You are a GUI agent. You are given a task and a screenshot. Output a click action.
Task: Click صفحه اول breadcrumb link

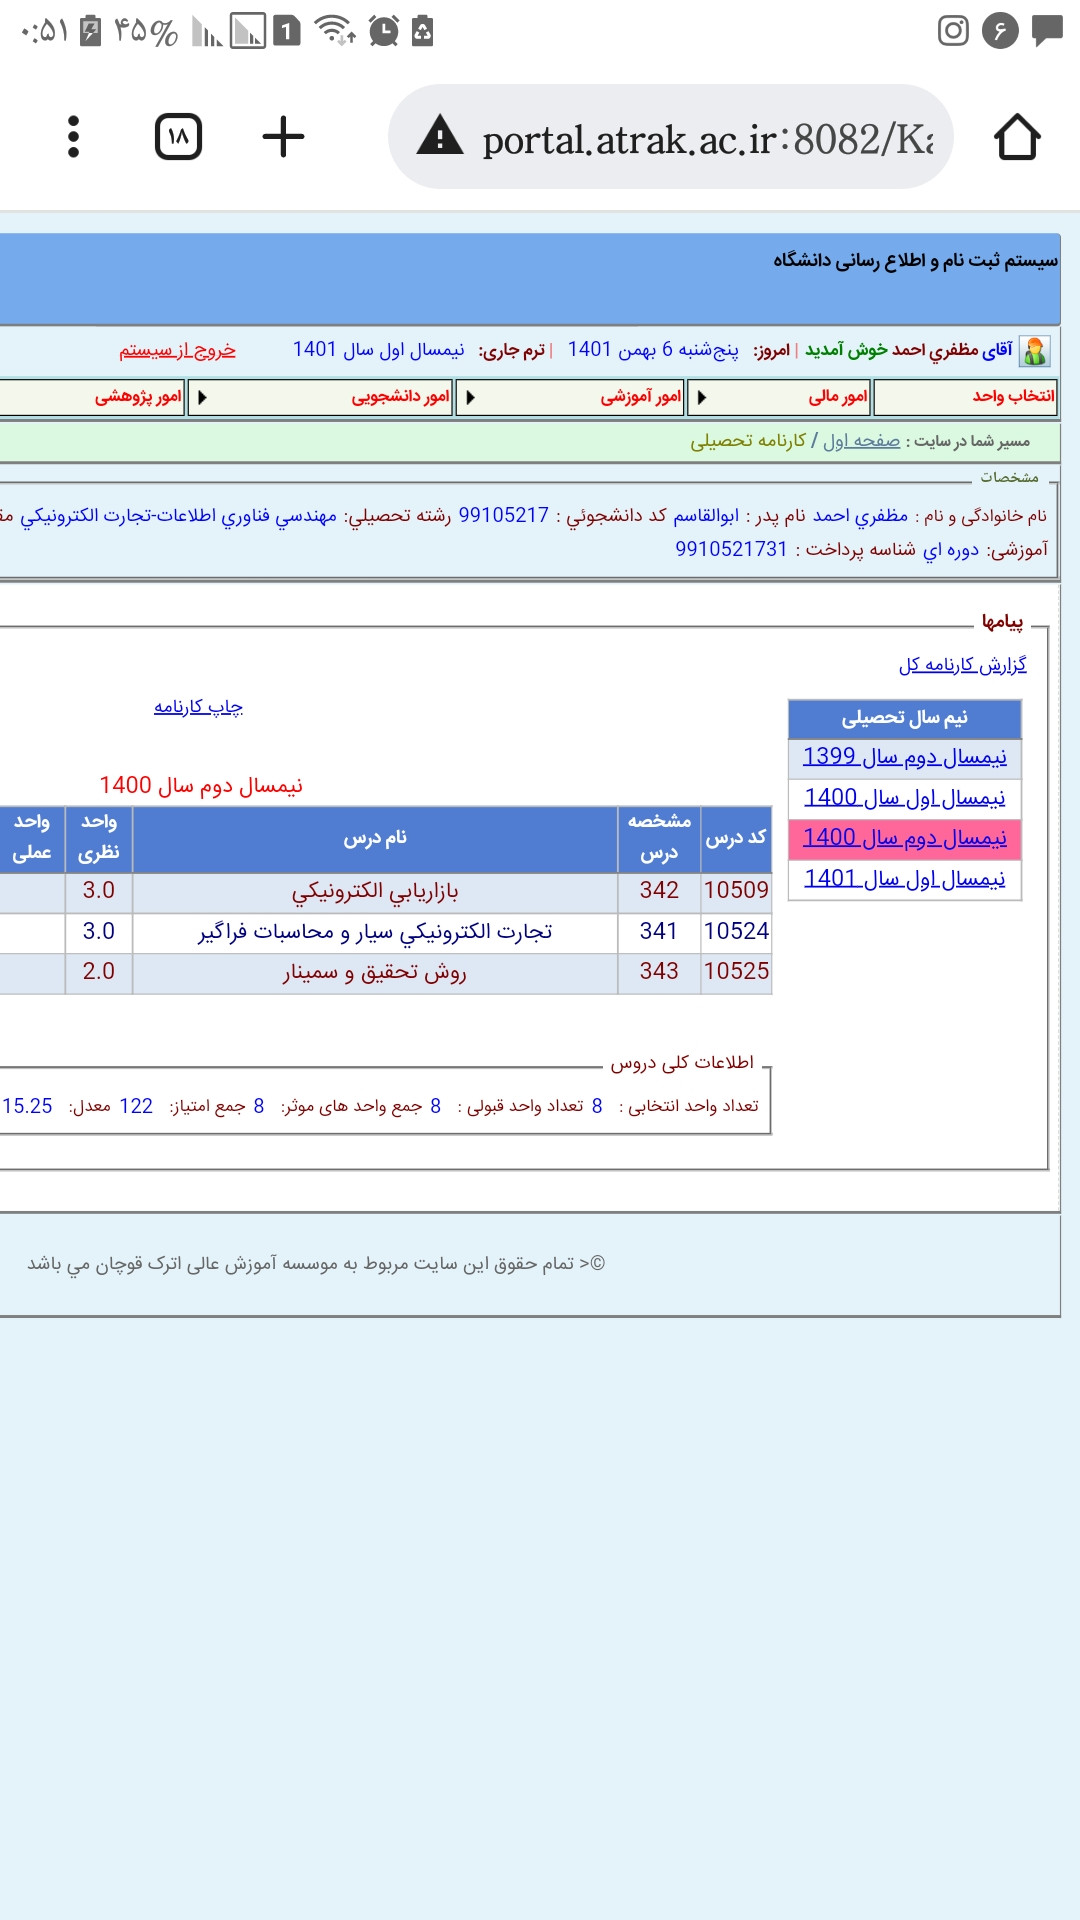pyautogui.click(x=861, y=441)
